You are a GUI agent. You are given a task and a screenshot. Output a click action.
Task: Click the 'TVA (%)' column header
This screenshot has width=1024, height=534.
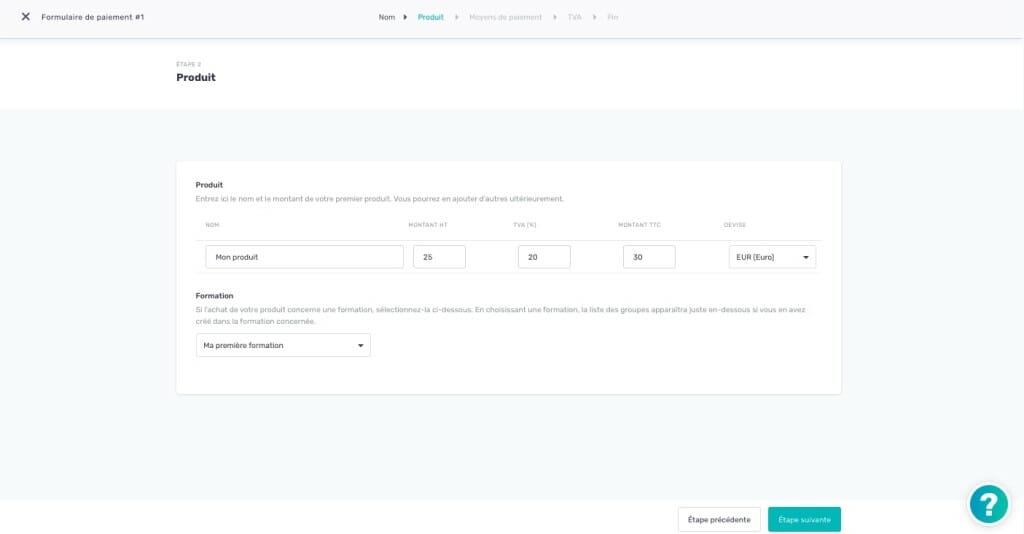coord(524,225)
